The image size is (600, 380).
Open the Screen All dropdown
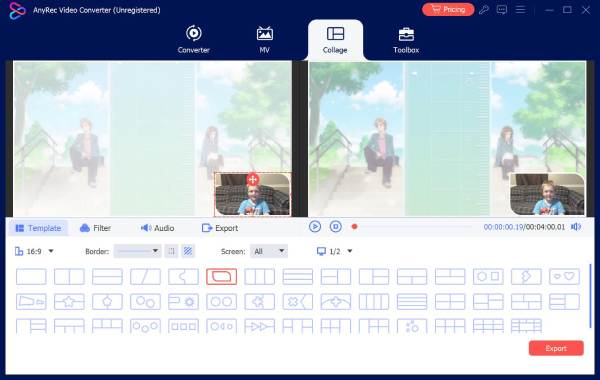pyautogui.click(x=269, y=251)
